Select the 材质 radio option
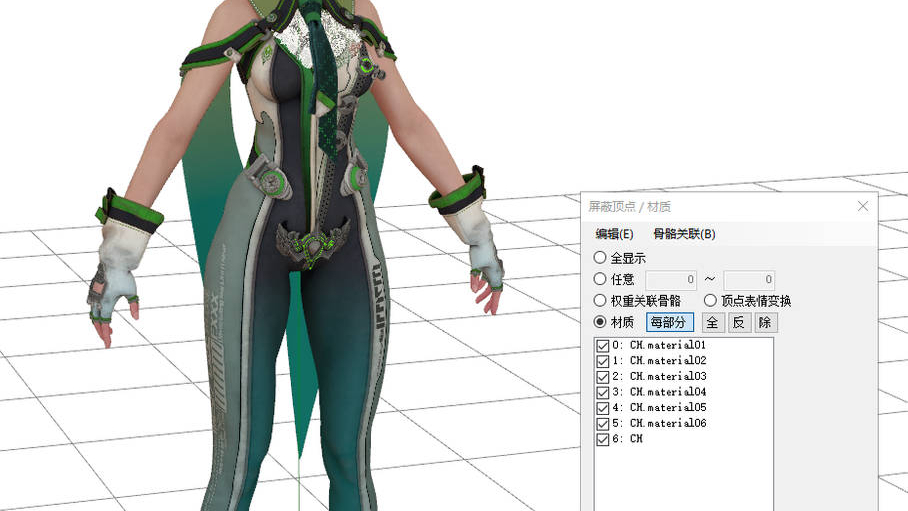Screen dimensions: 908x511 point(601,322)
